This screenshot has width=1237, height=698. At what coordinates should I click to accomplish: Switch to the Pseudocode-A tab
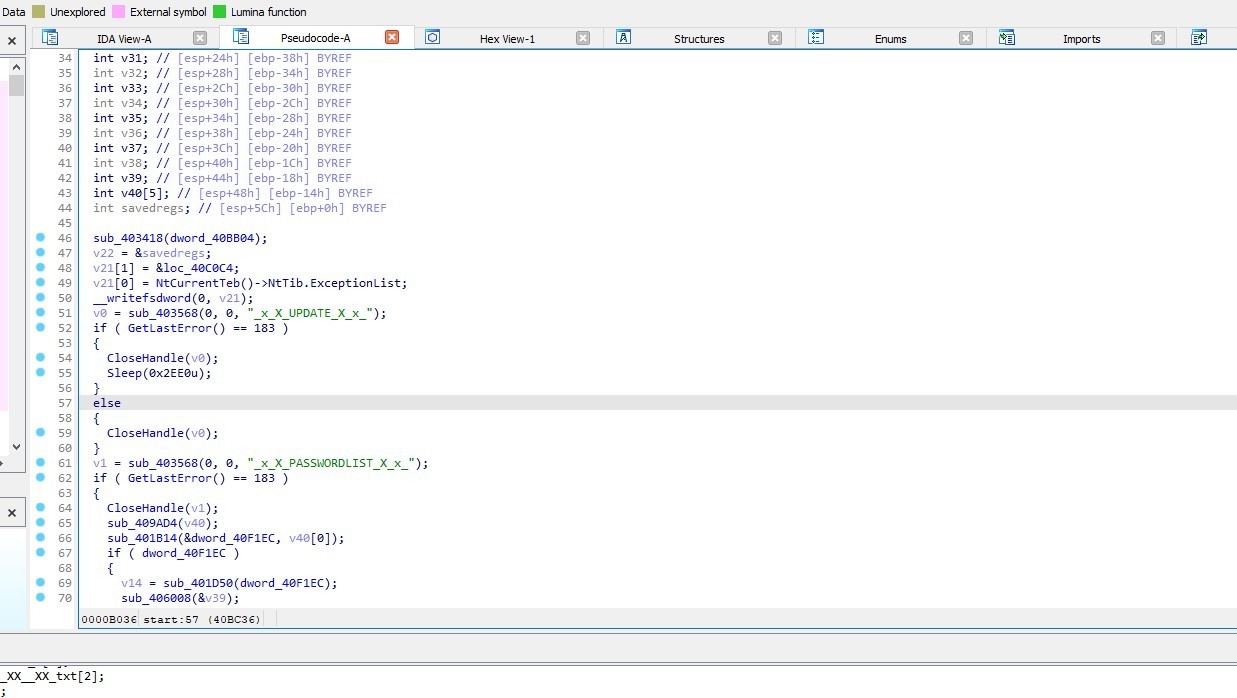pos(315,38)
